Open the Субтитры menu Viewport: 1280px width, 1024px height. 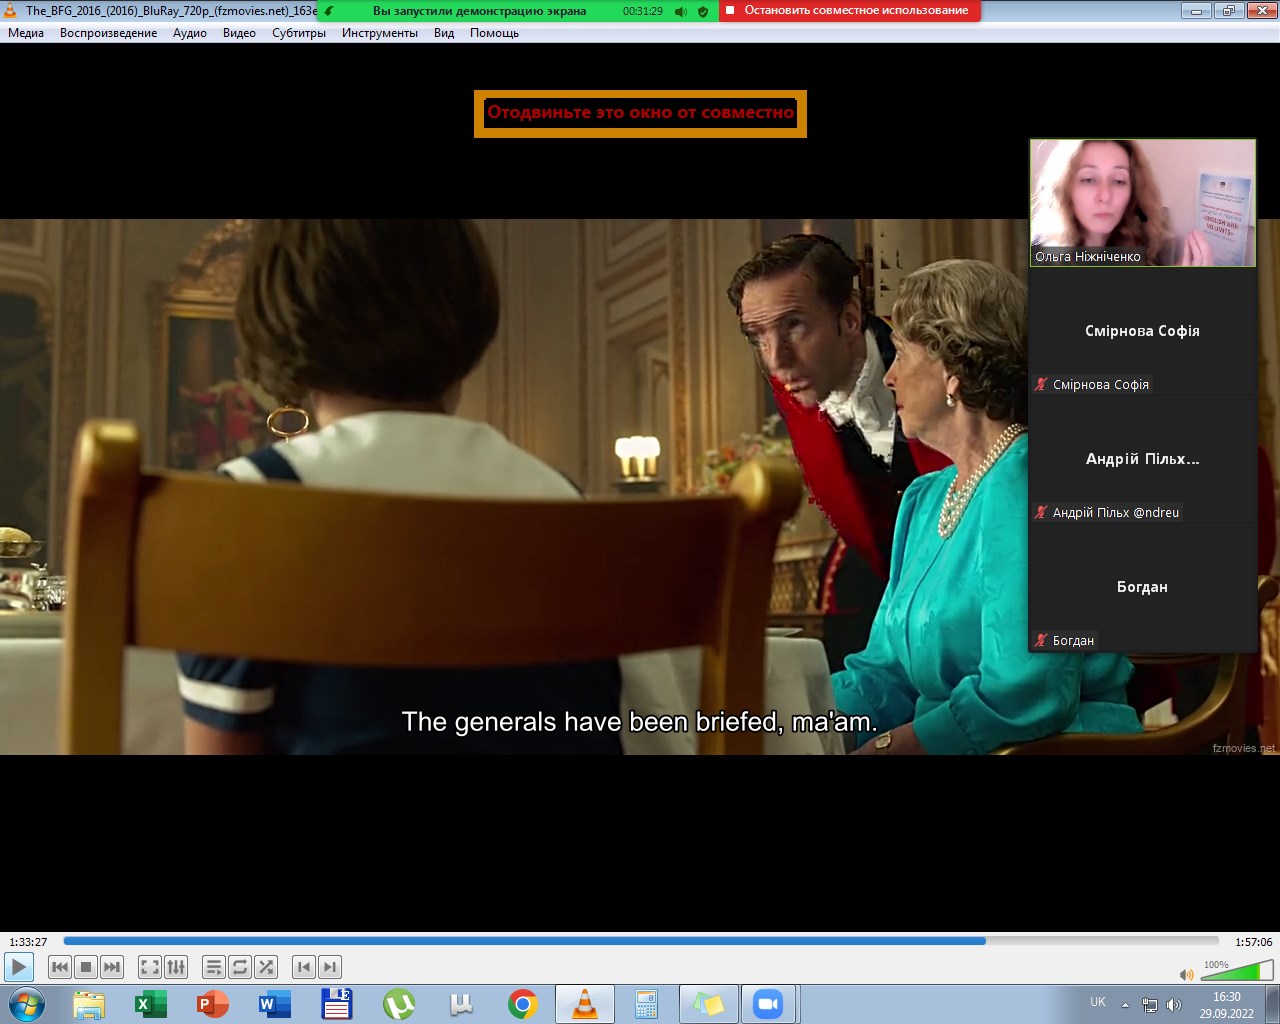tap(299, 33)
